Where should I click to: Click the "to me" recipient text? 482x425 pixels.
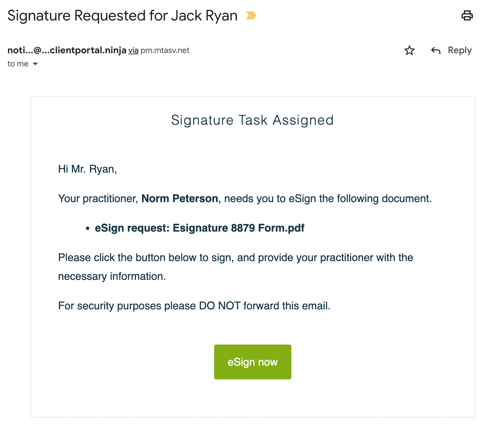tap(18, 64)
